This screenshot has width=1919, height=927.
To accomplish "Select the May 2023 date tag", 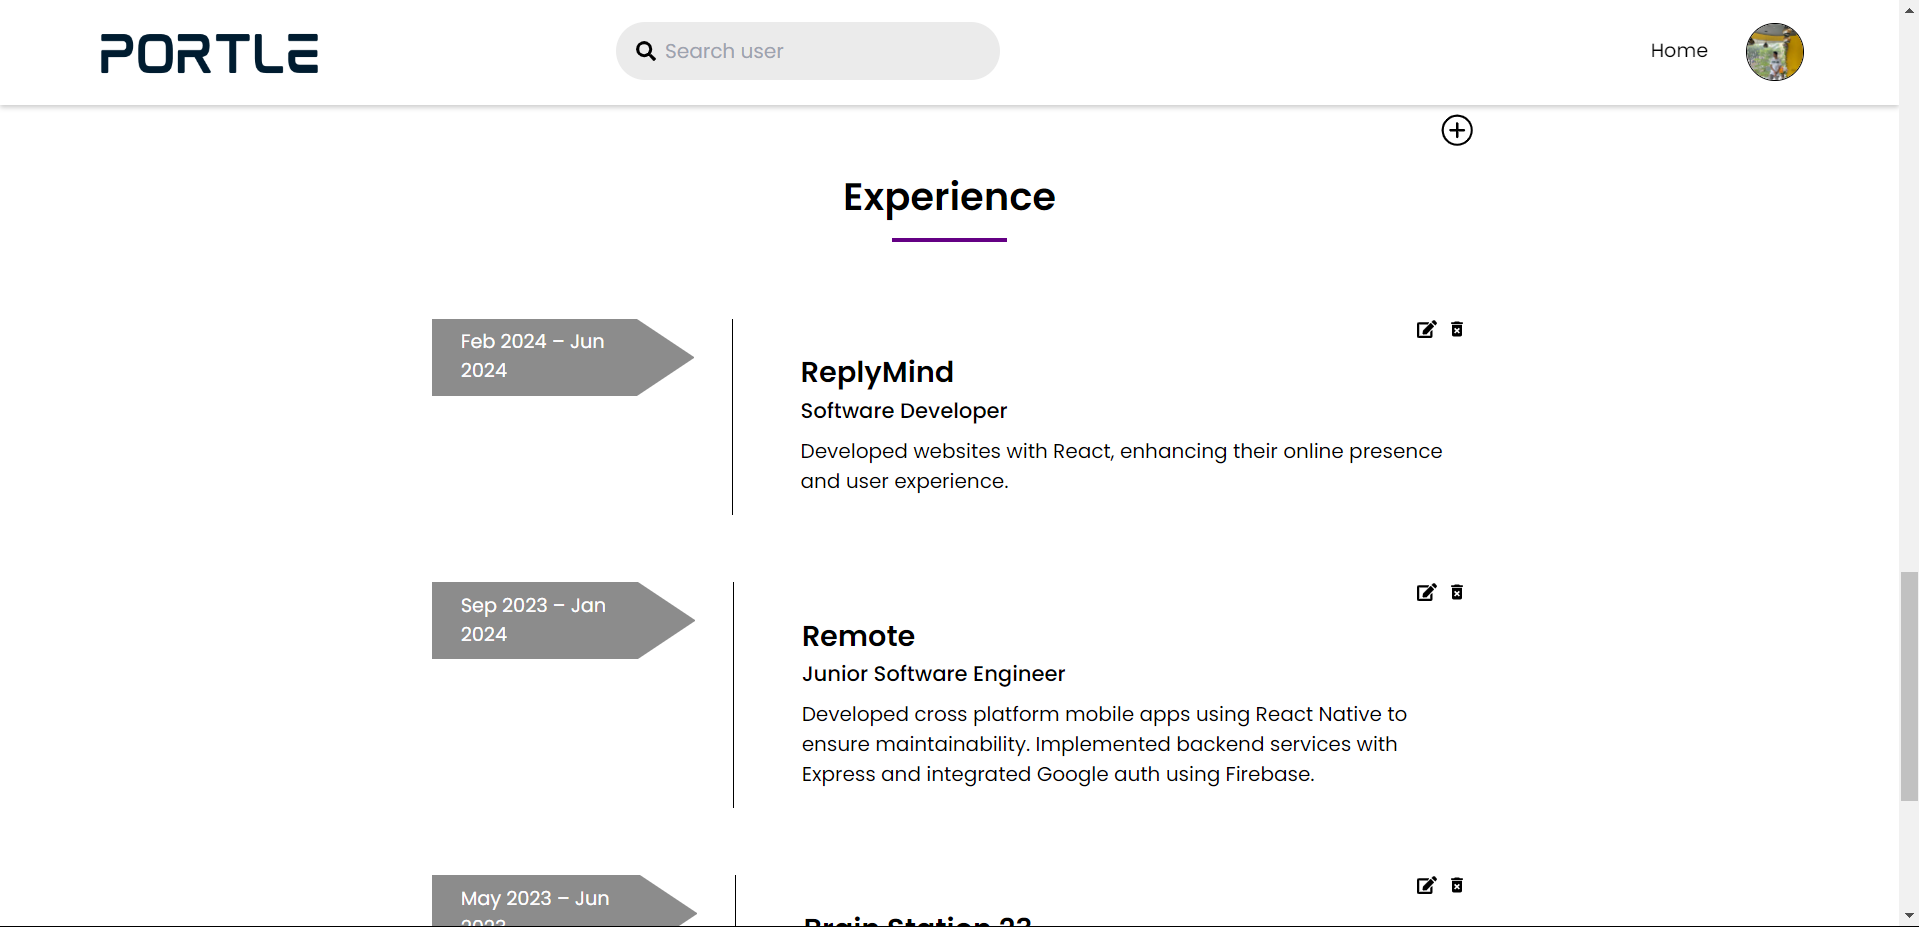I will pyautogui.click(x=562, y=900).
